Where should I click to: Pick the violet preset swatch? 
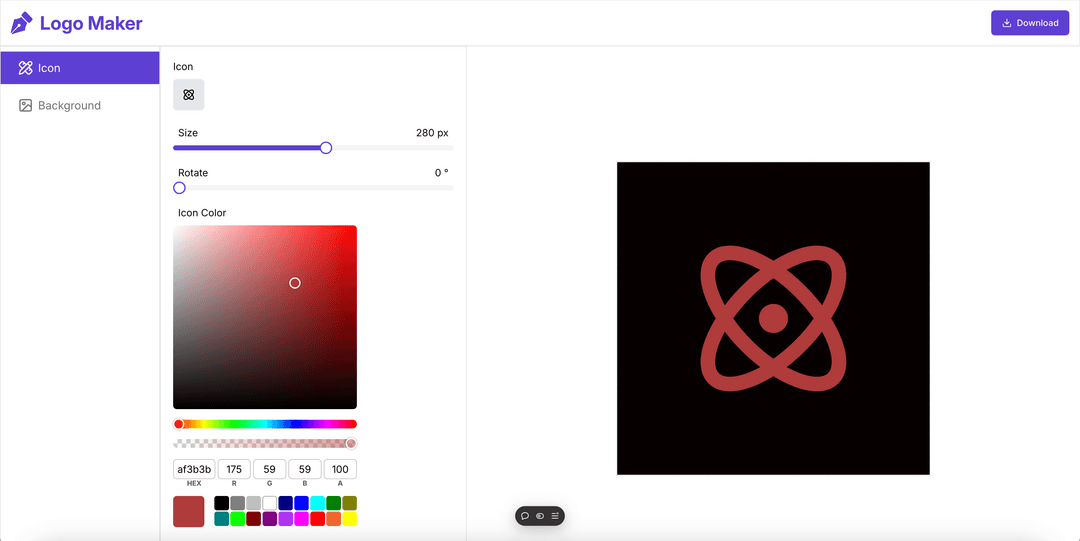pos(286,519)
